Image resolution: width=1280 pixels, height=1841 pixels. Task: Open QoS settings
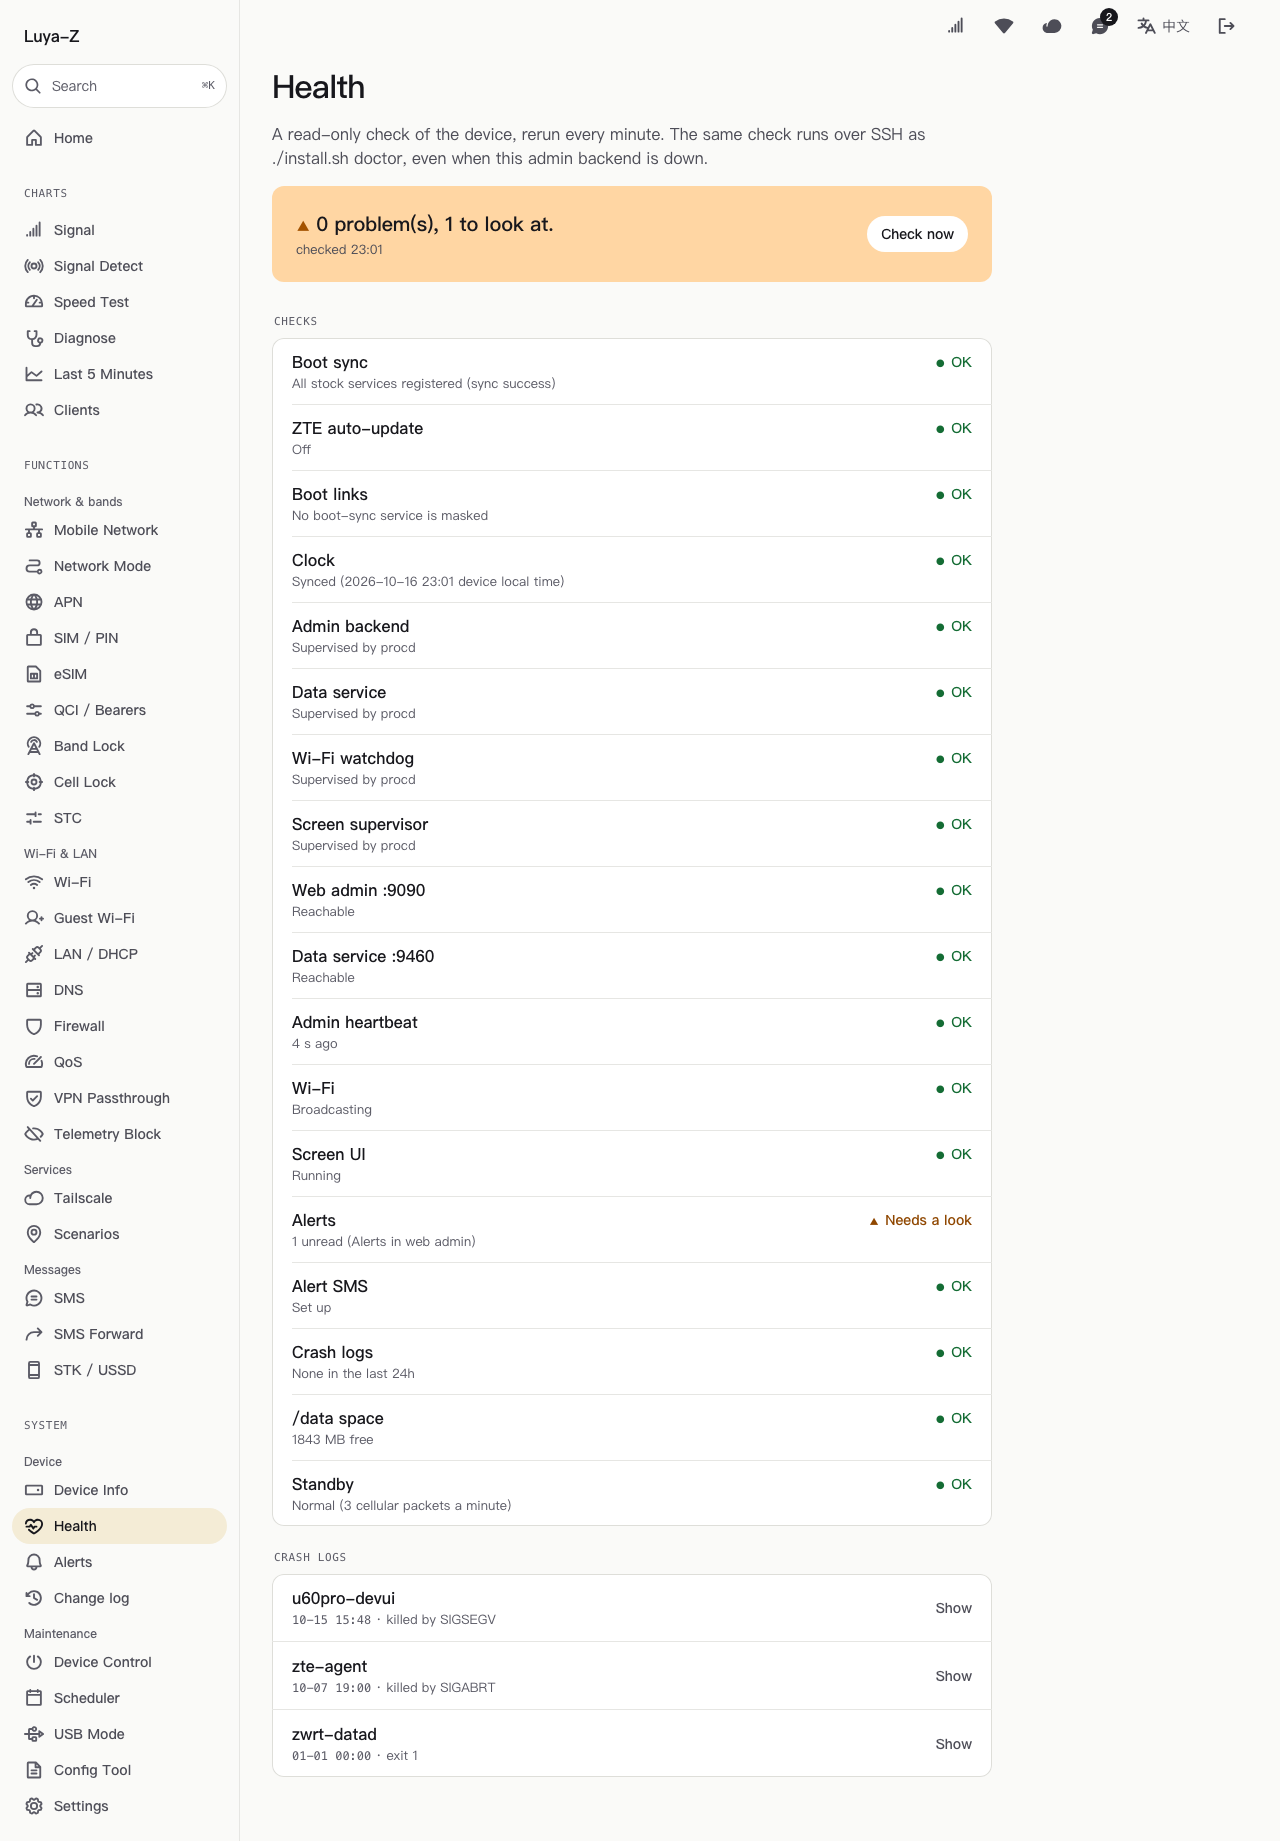tap(119, 1062)
